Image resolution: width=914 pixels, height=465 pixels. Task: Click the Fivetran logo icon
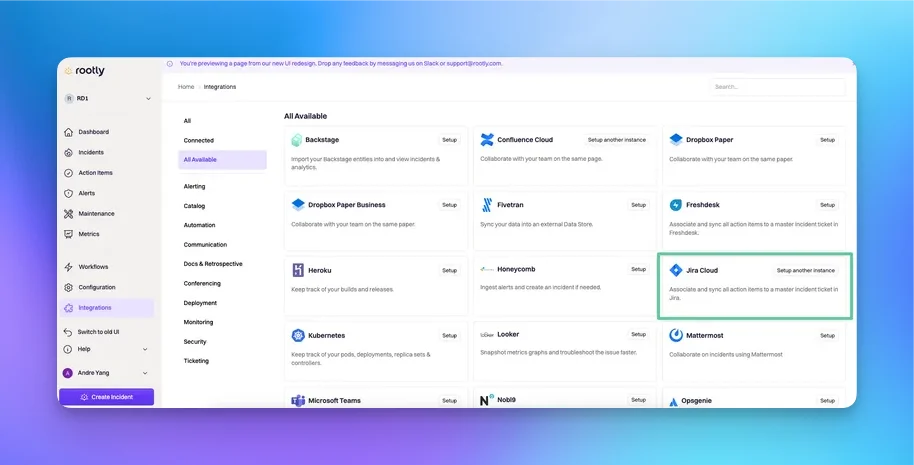pyautogui.click(x=487, y=205)
